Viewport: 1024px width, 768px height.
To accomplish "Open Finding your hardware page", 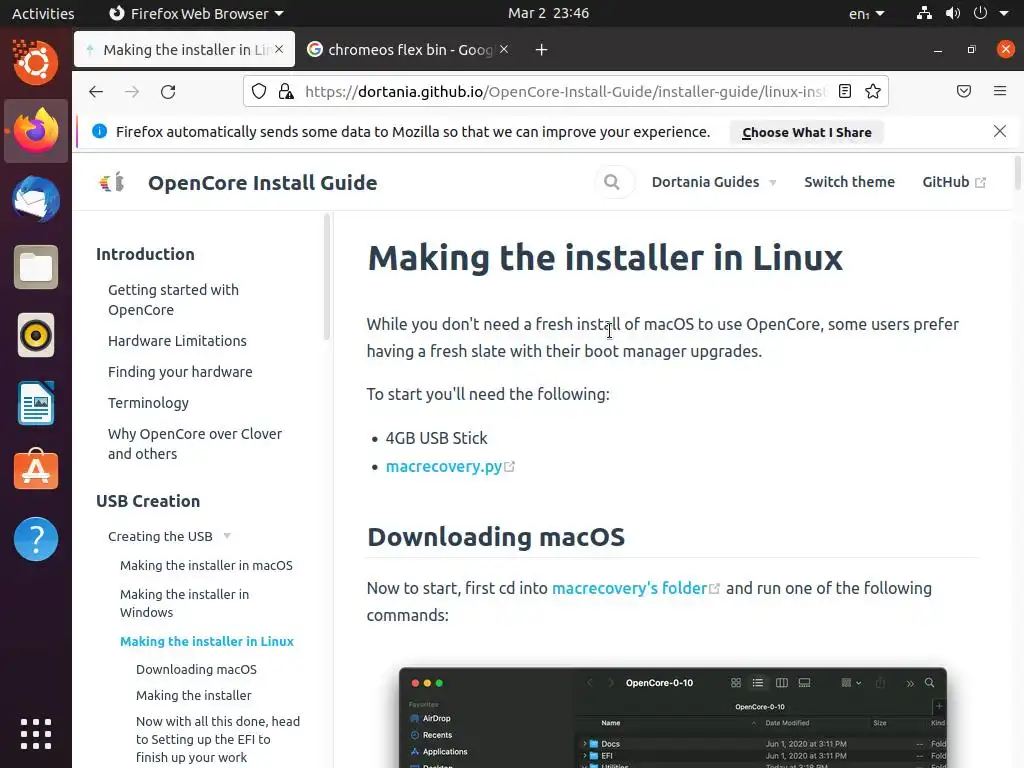I will pos(180,372).
